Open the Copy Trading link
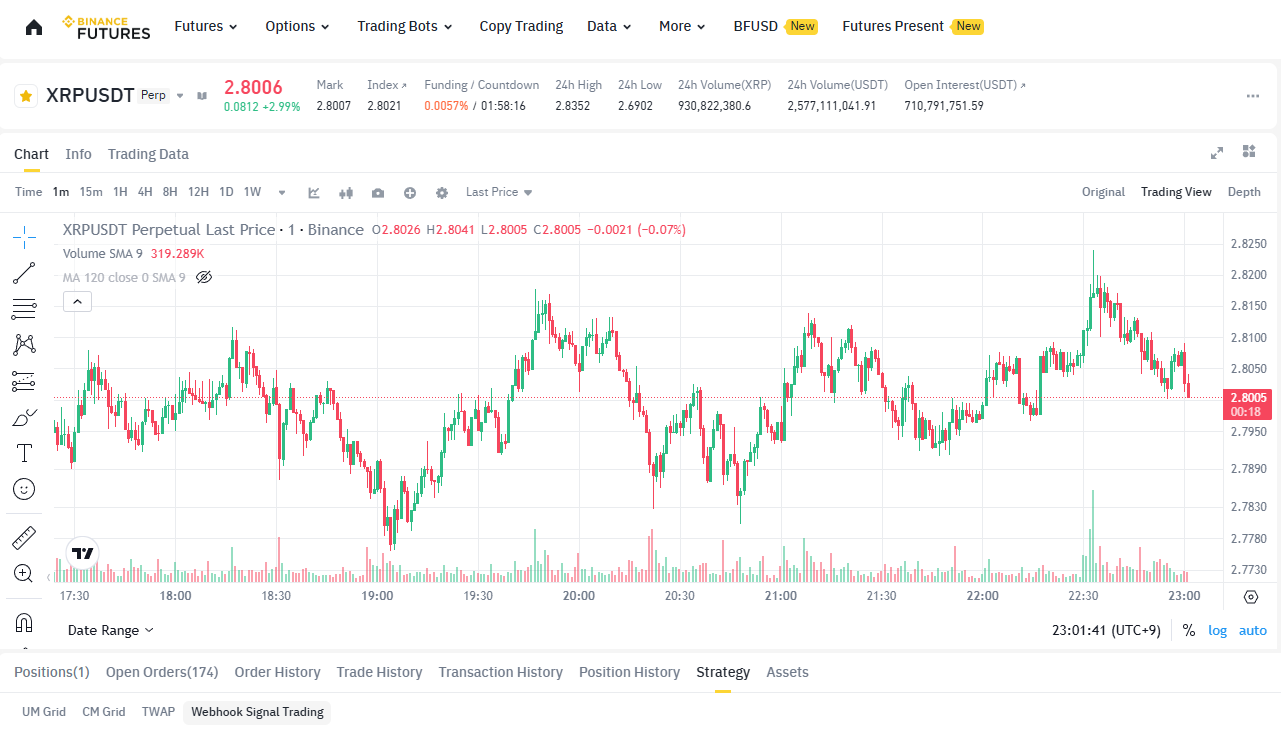The width and height of the screenshot is (1281, 729). click(x=521, y=26)
